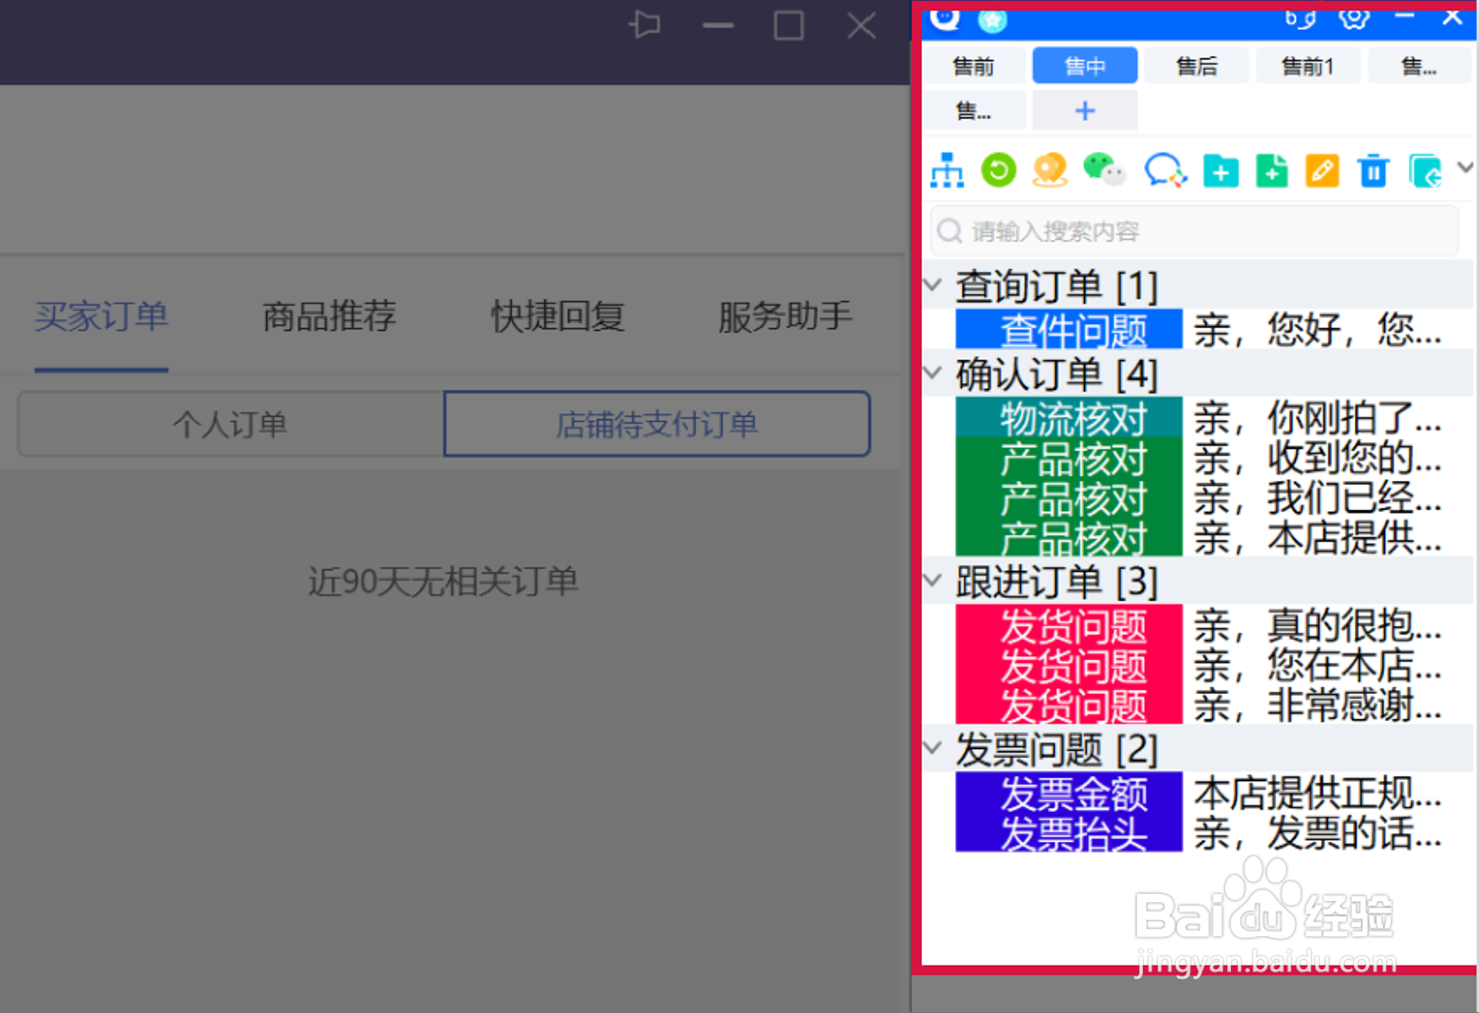Screen dimensions: 1479x1013
Task: Click the orange pencil edit icon
Action: [1322, 172]
